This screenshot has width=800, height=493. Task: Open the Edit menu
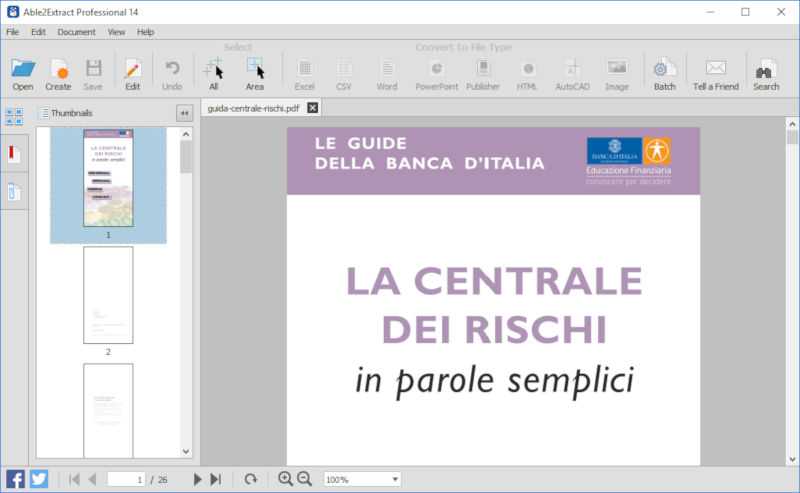tap(38, 32)
